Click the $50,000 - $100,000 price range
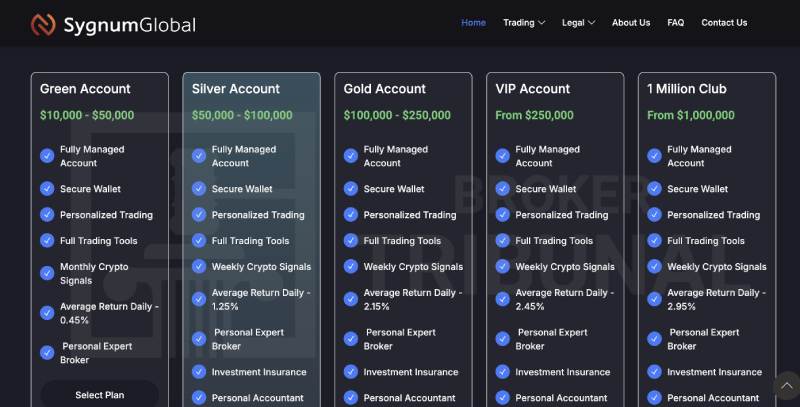Image resolution: width=800 pixels, height=407 pixels. click(242, 115)
